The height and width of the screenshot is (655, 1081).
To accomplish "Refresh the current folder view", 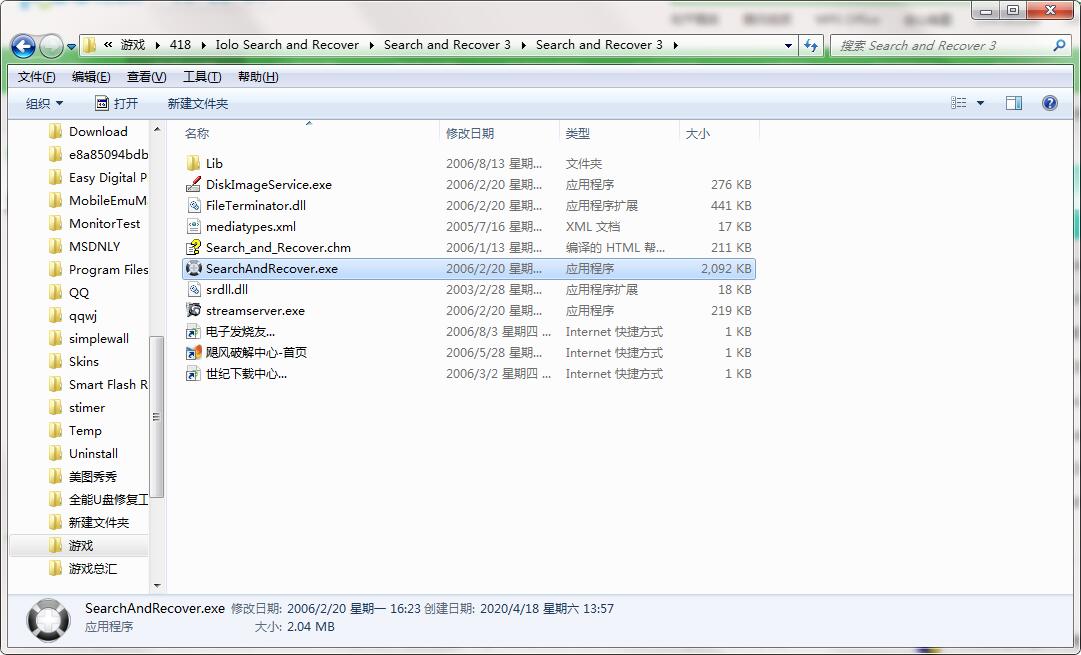I will (x=811, y=46).
